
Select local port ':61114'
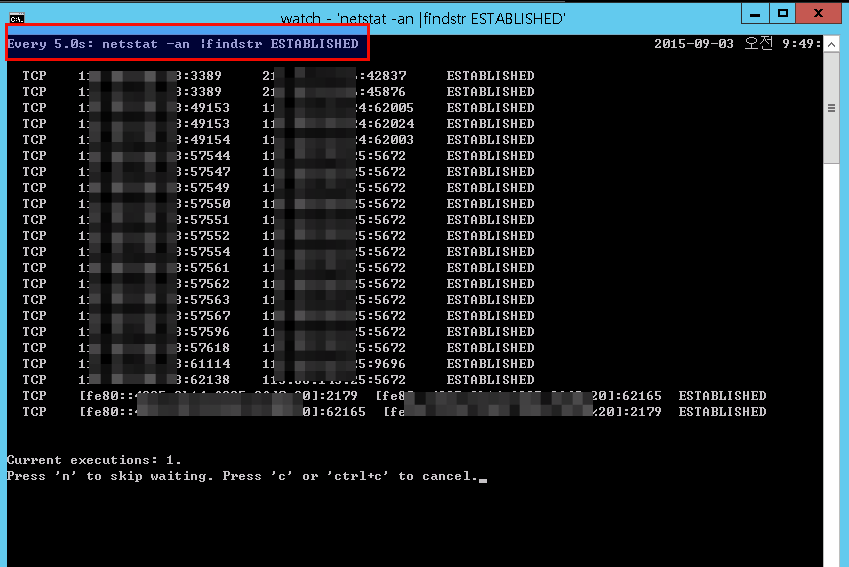click(207, 364)
